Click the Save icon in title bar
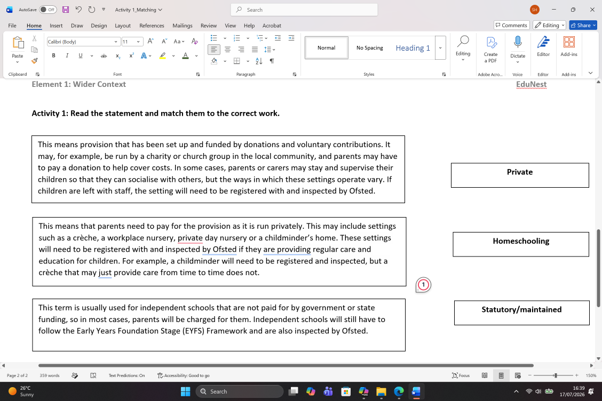The image size is (602, 401). 66,10
